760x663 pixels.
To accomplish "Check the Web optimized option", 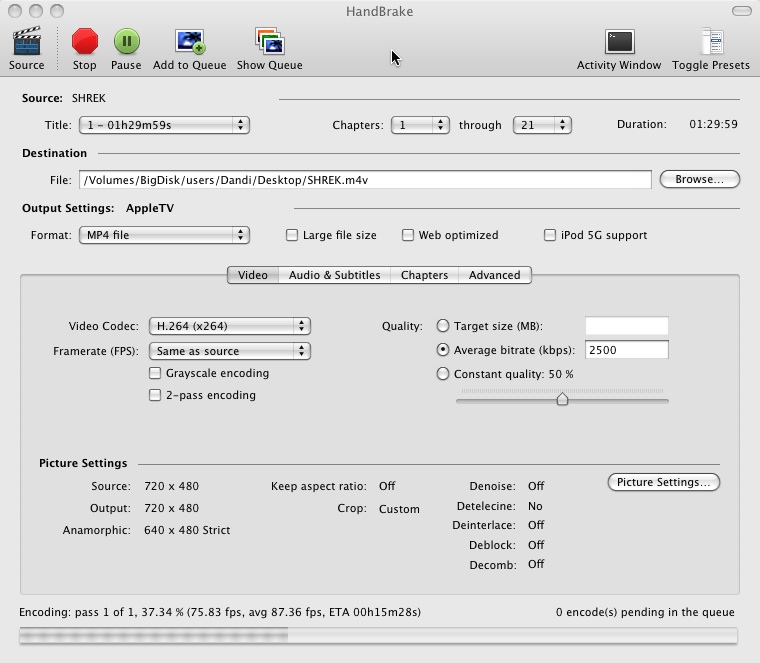I will pos(408,235).
